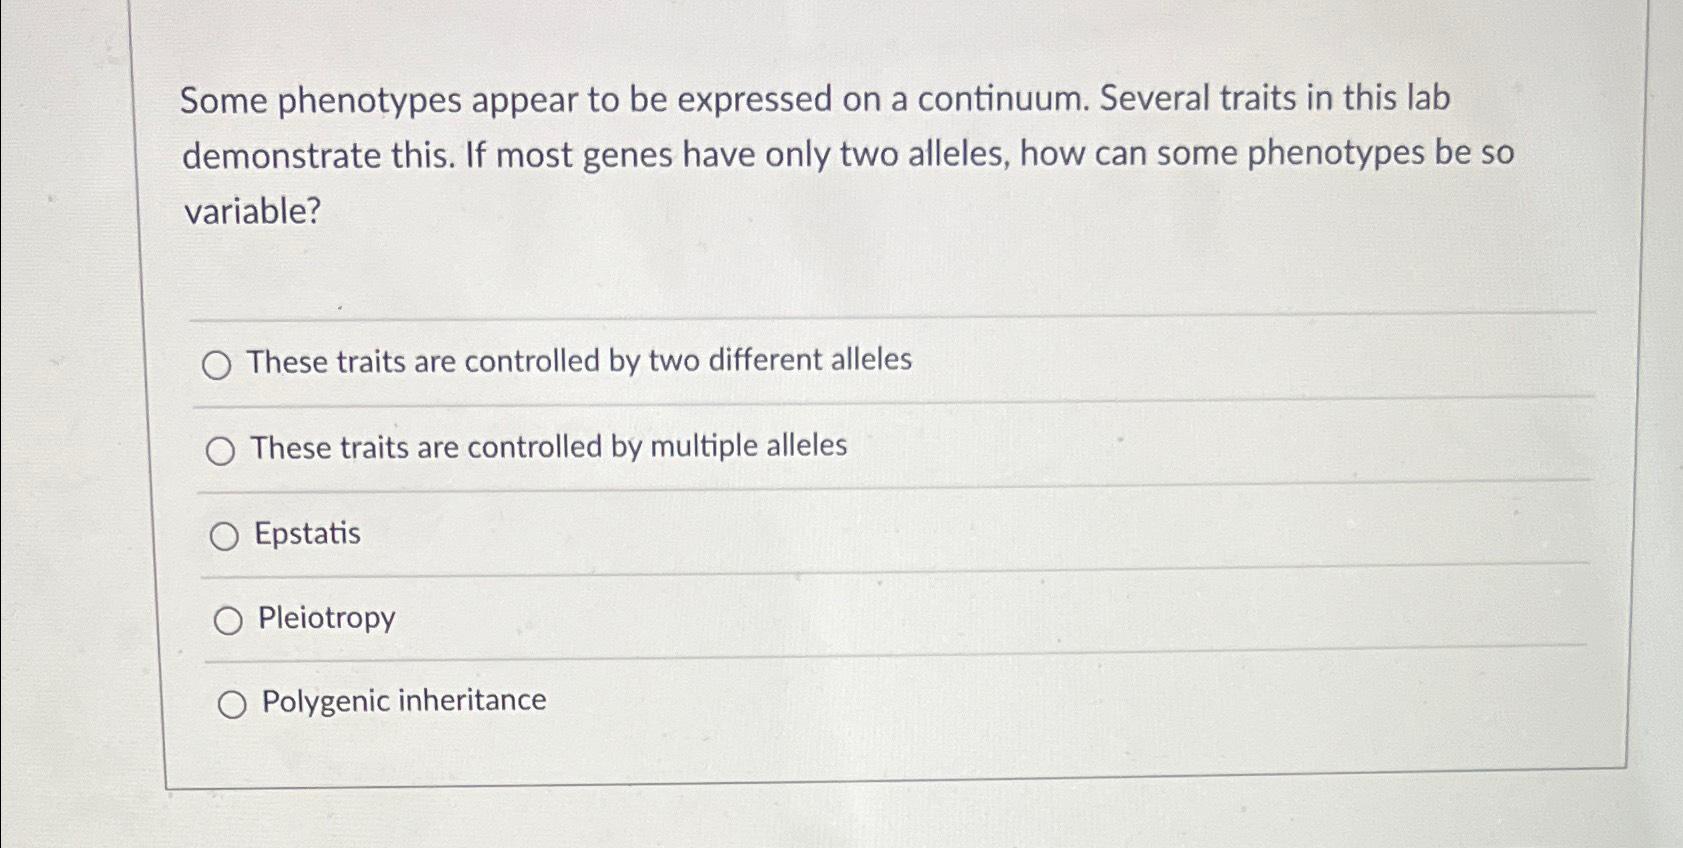Choose the 'Epstatis' answer option
The height and width of the screenshot is (848, 1683).
[x=224, y=536]
